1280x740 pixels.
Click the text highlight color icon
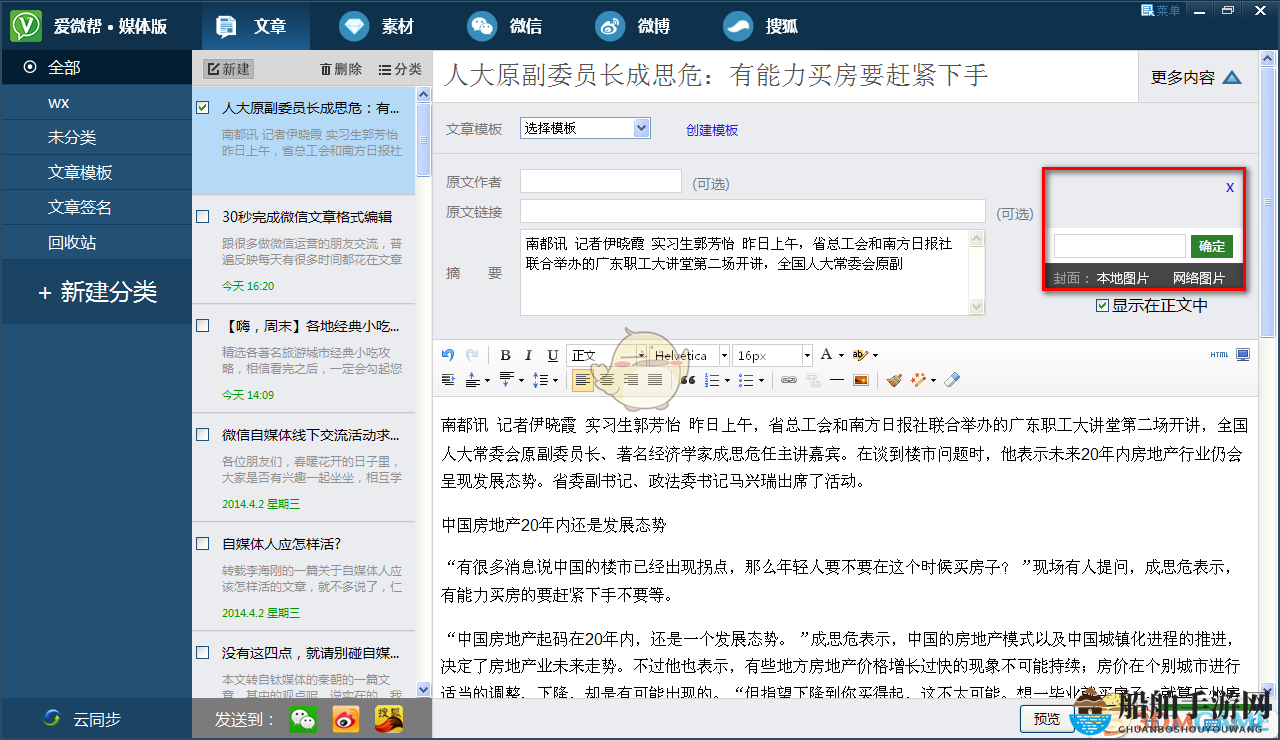[x=860, y=355]
